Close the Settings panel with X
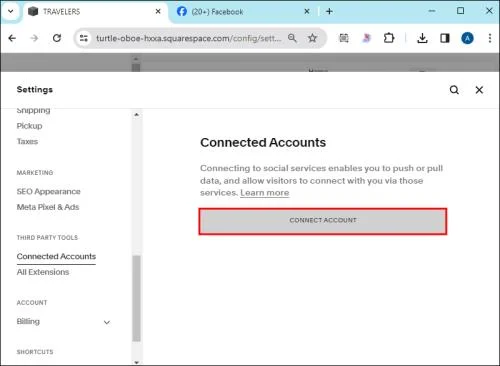This screenshot has width=500, height=366. point(479,90)
